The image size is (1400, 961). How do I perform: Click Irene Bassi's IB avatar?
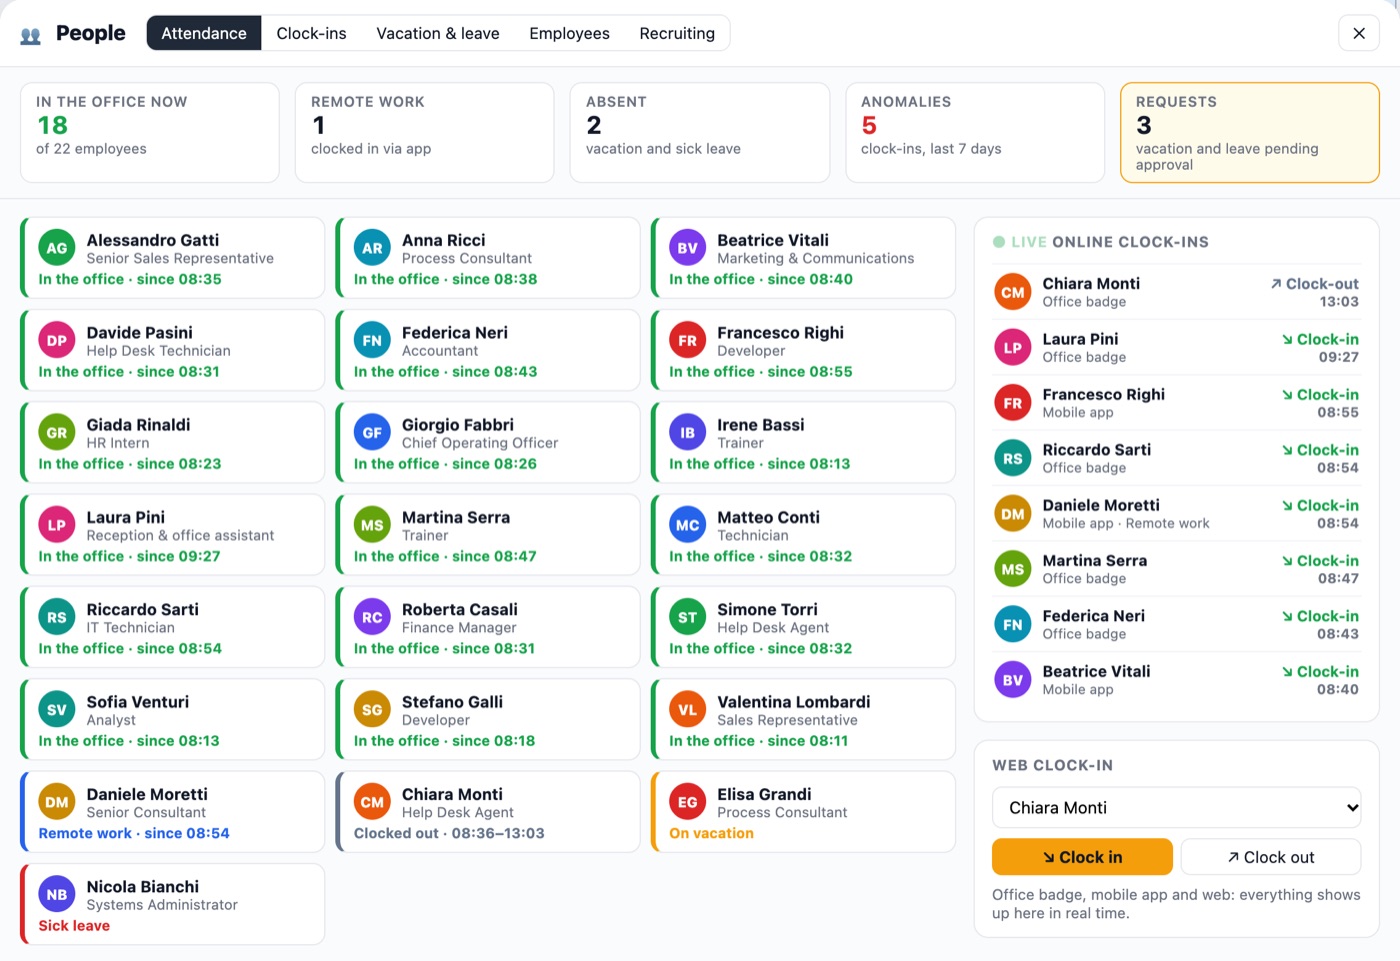[687, 433]
